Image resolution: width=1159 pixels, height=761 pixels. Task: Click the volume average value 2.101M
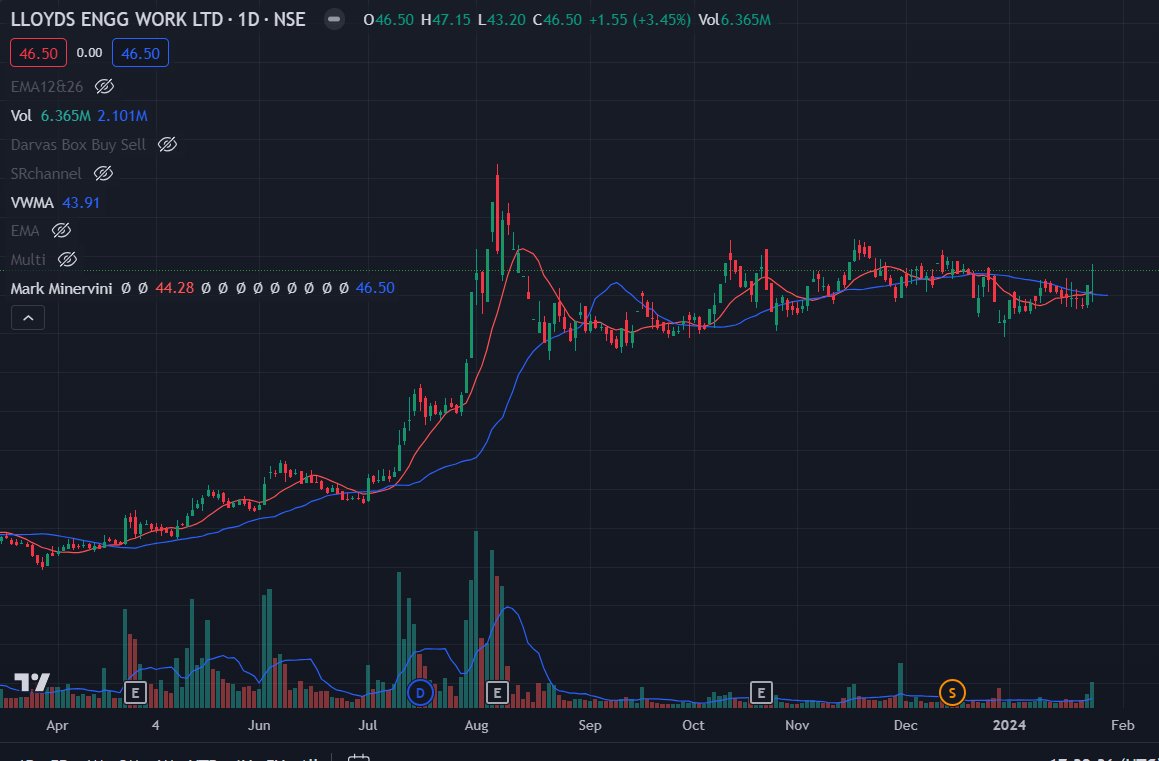pos(123,116)
